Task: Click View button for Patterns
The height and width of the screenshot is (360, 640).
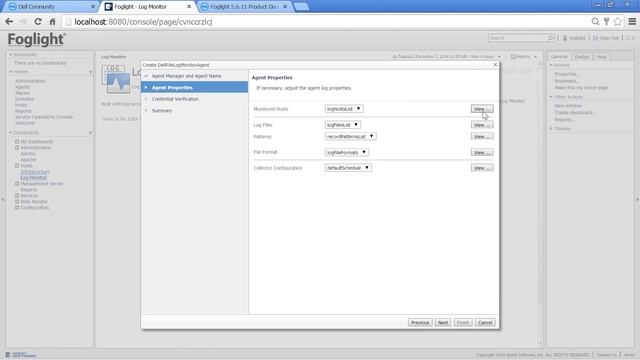Action: 482,136
